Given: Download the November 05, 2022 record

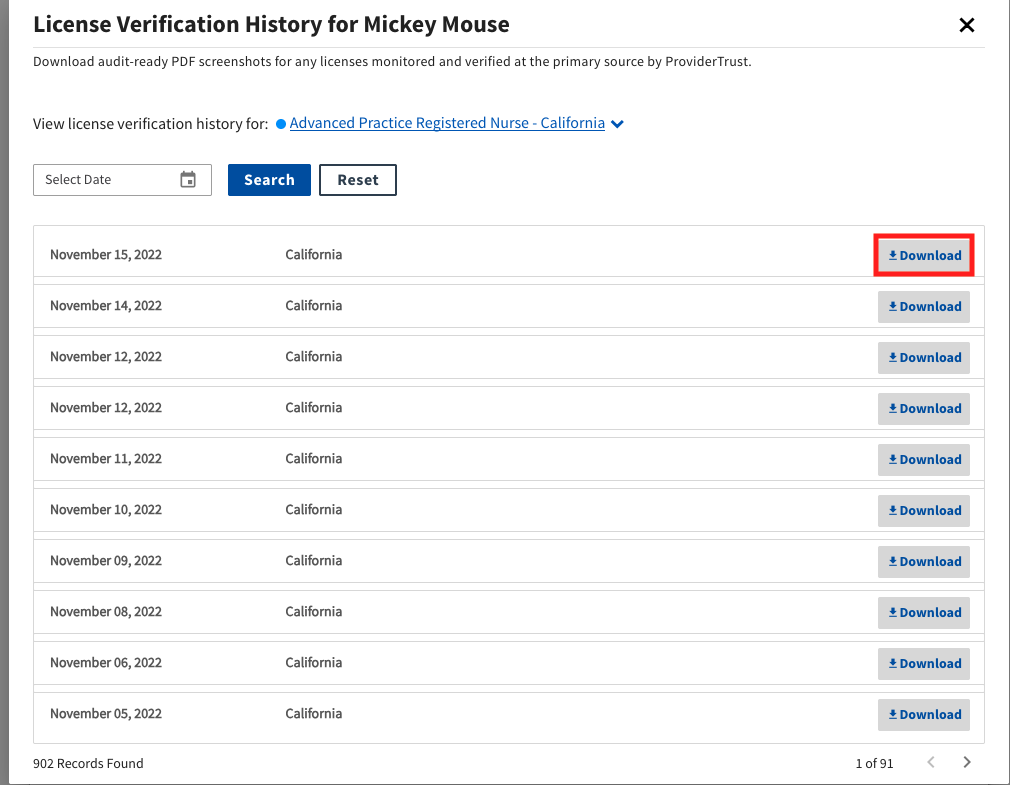Looking at the screenshot, I should click(924, 715).
